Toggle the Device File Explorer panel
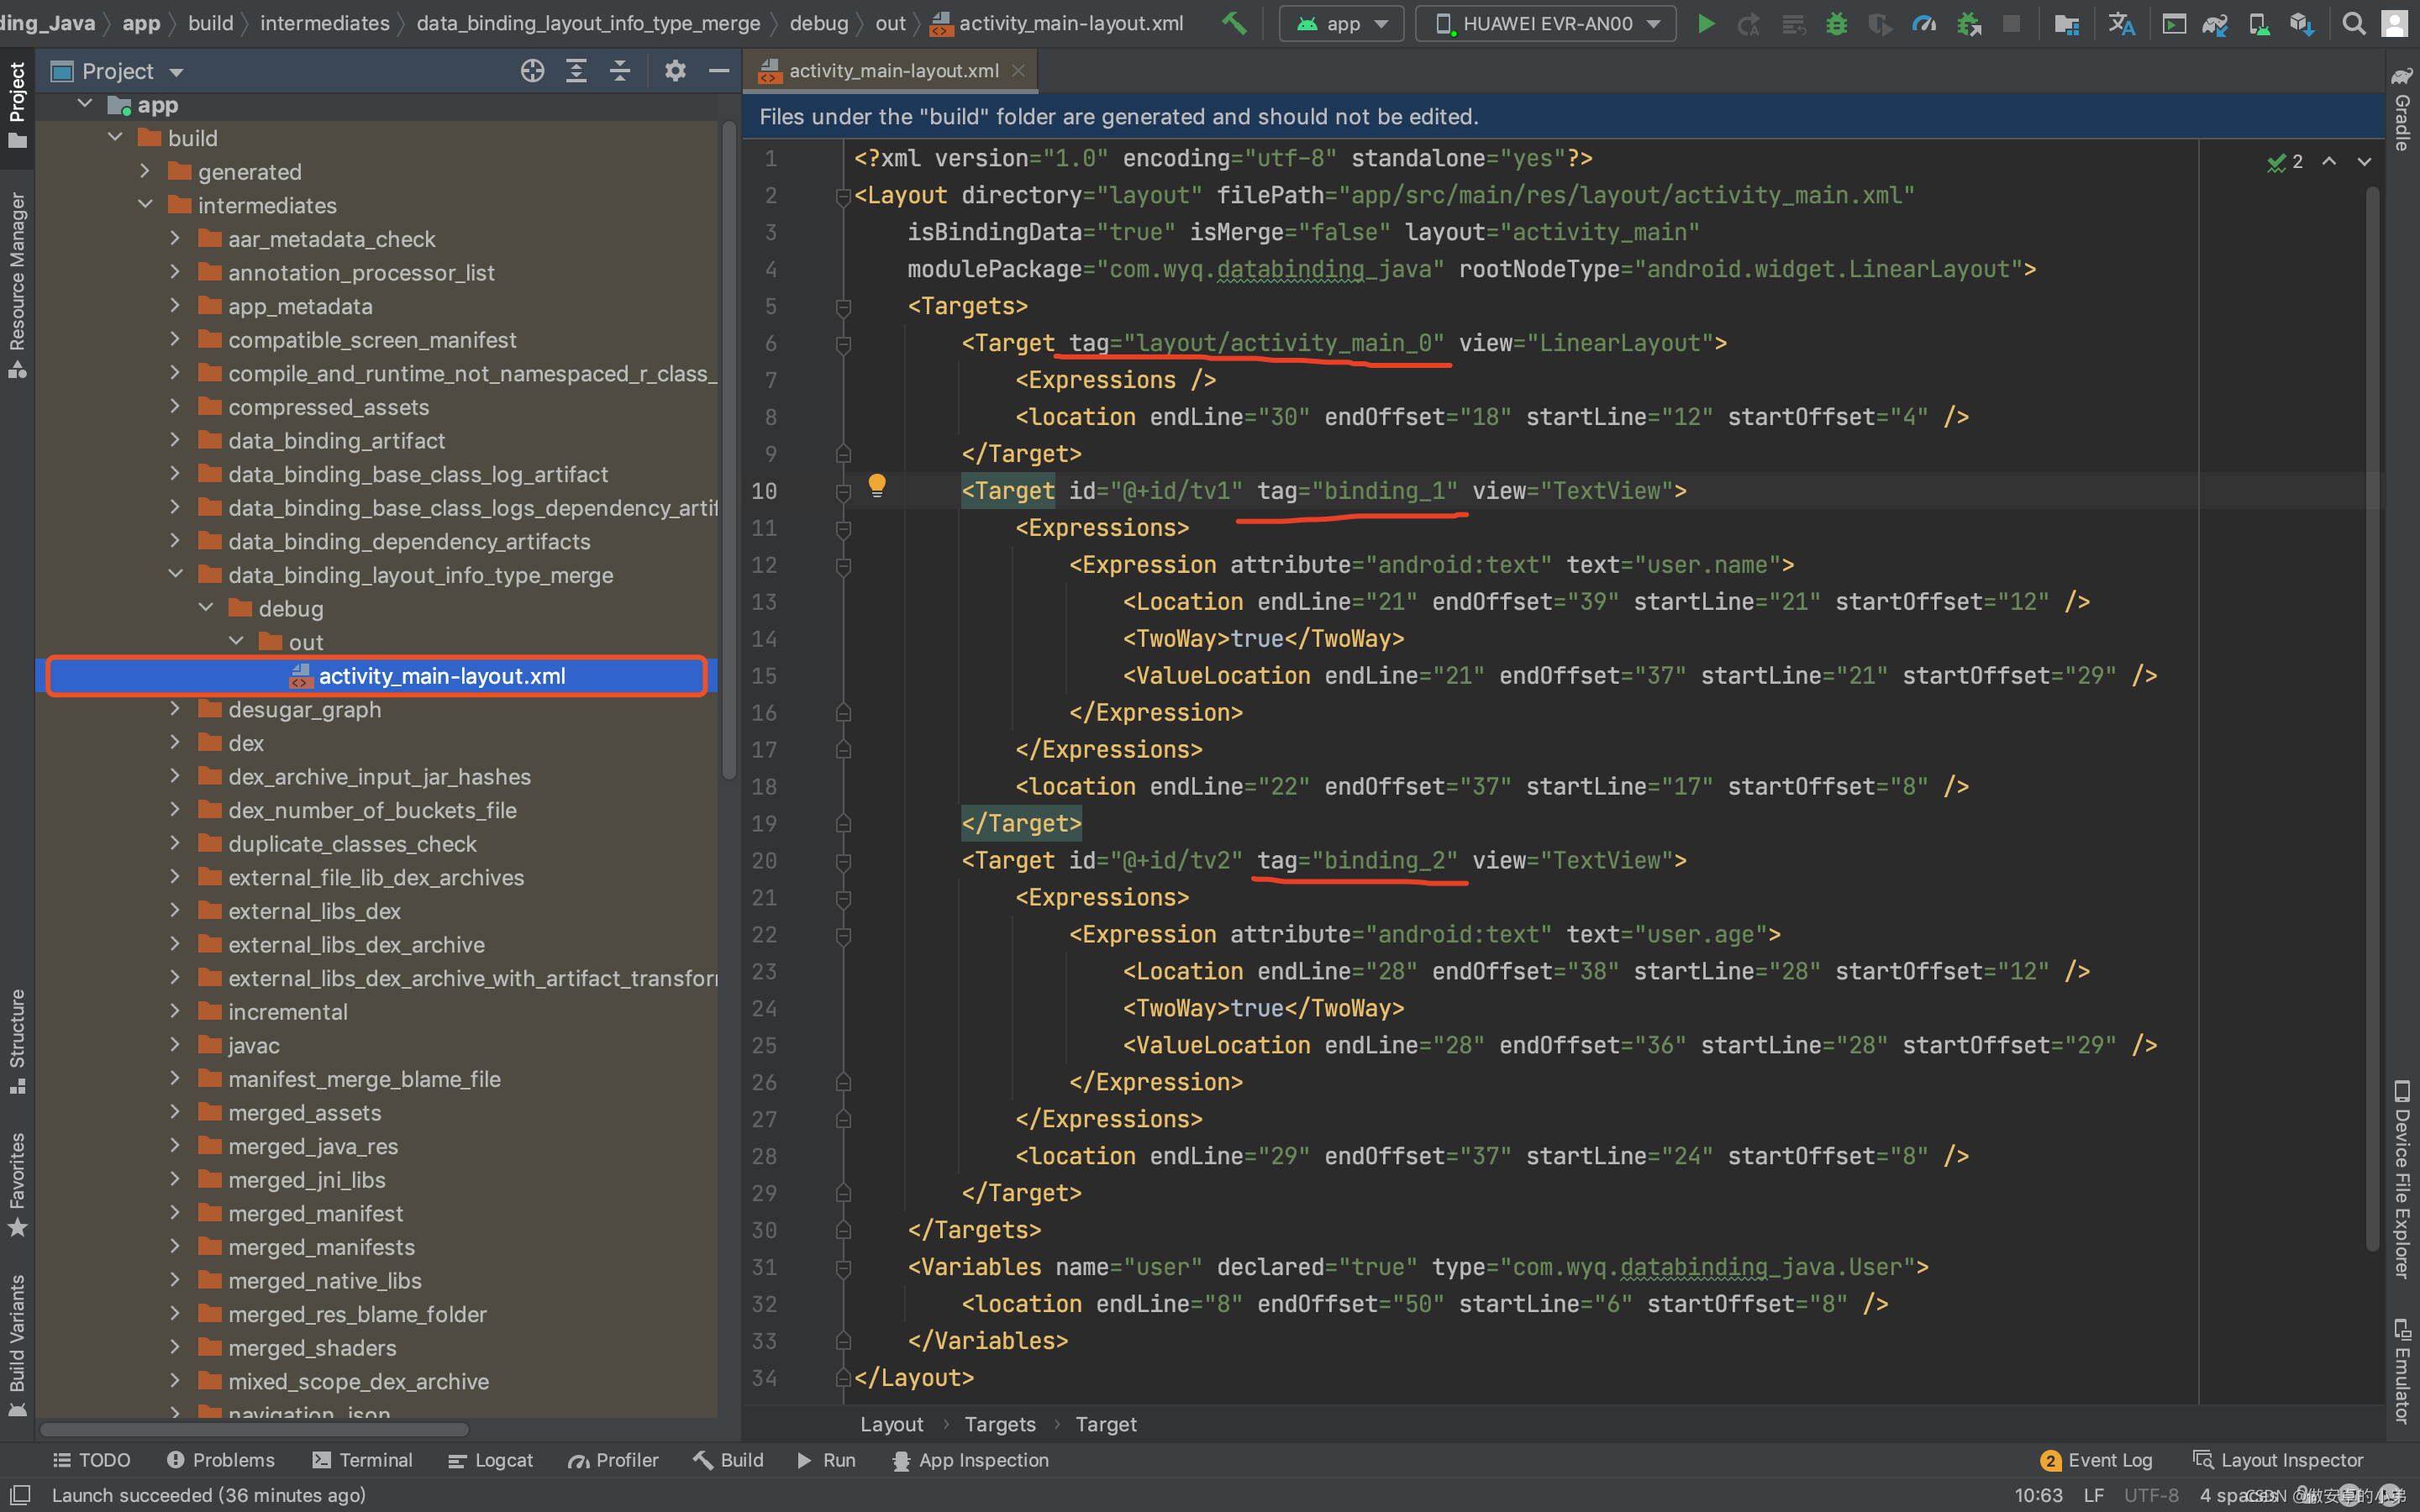The image size is (2420, 1512). pos(2404,1180)
